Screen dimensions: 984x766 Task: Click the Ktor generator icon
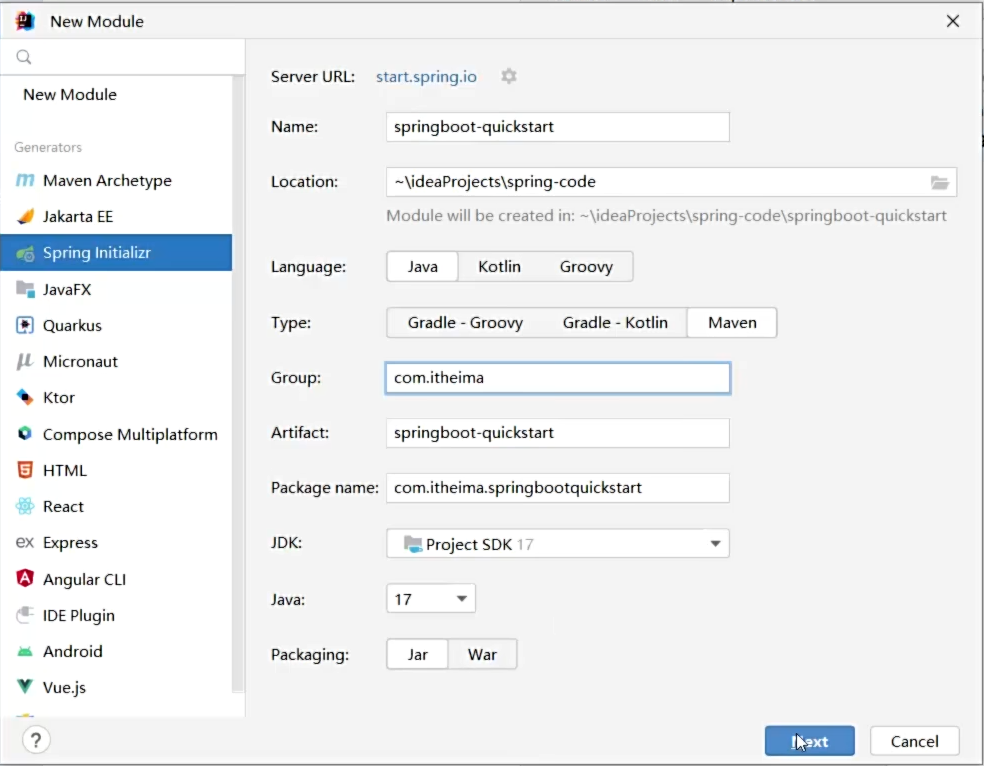coord(24,397)
